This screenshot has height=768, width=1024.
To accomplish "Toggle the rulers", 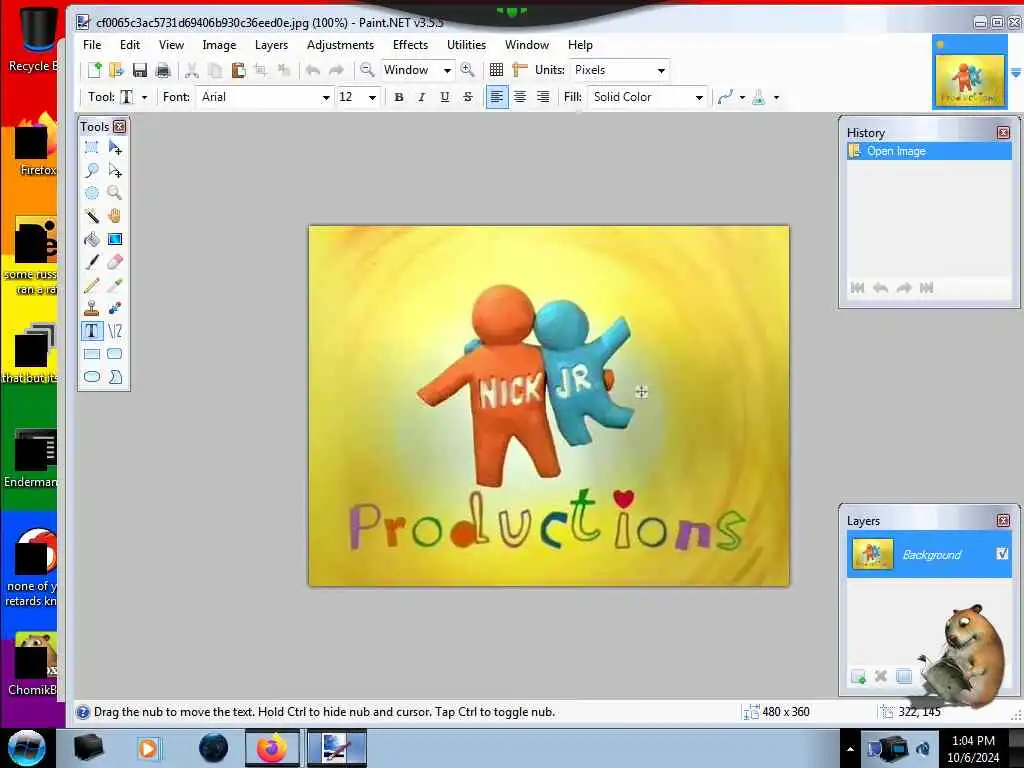I will click(x=520, y=69).
